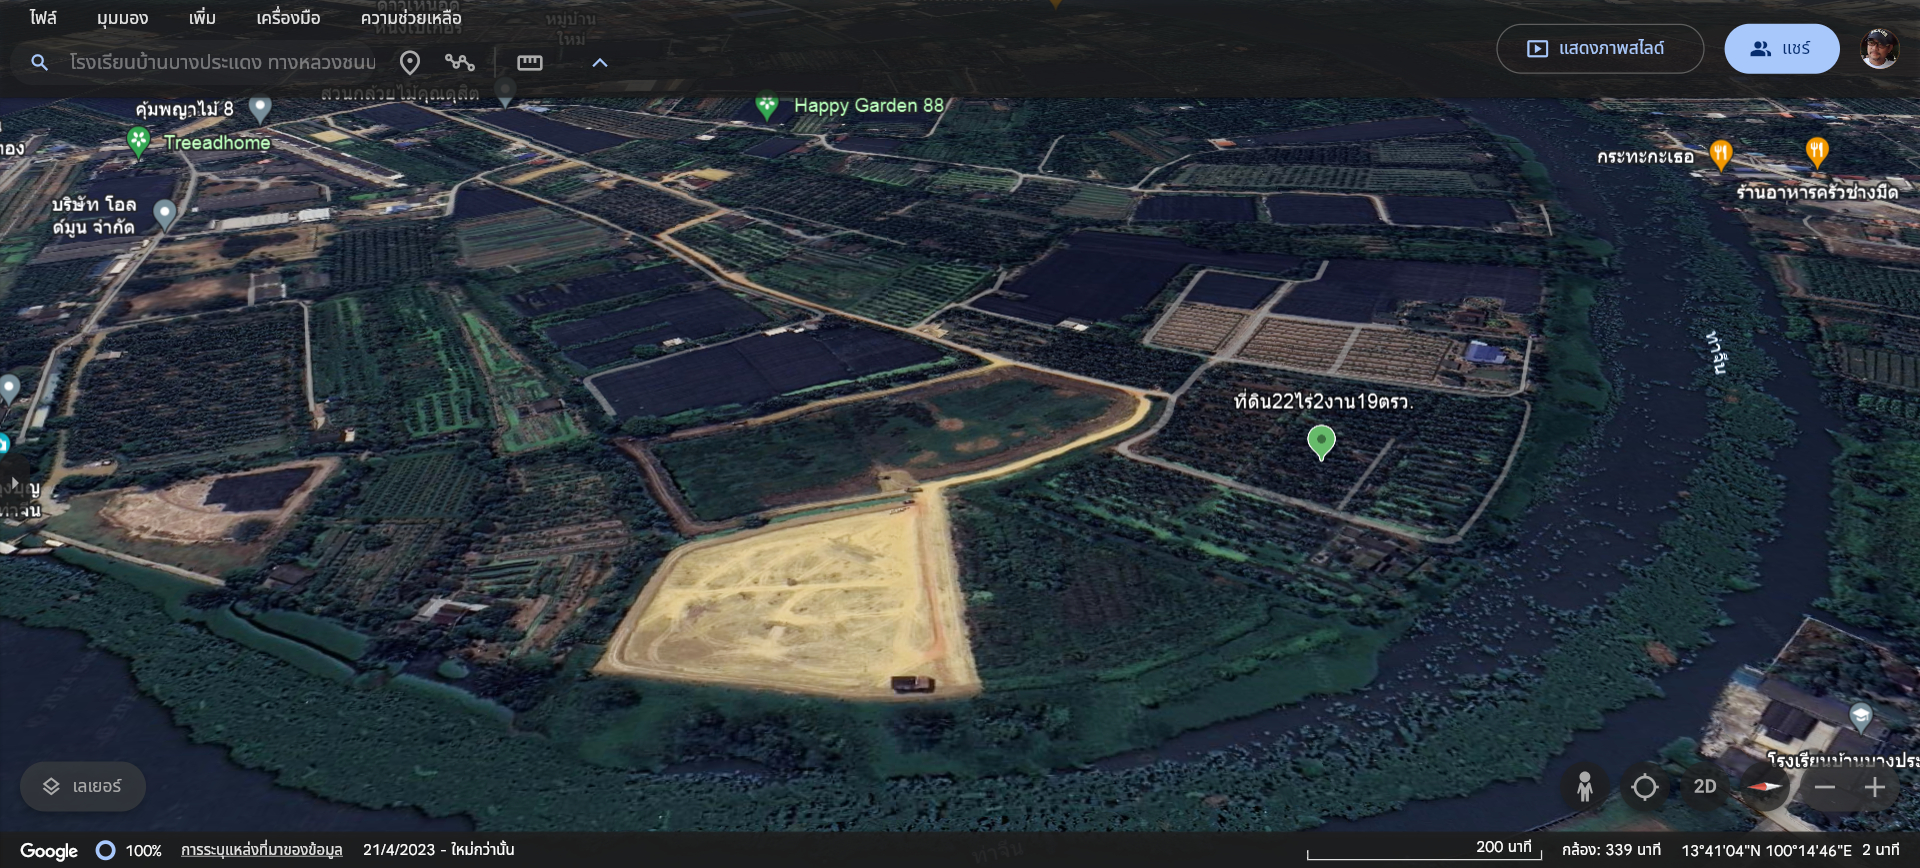Open the ความช่วยเหลือ menu
The image size is (1920, 868).
tap(411, 18)
